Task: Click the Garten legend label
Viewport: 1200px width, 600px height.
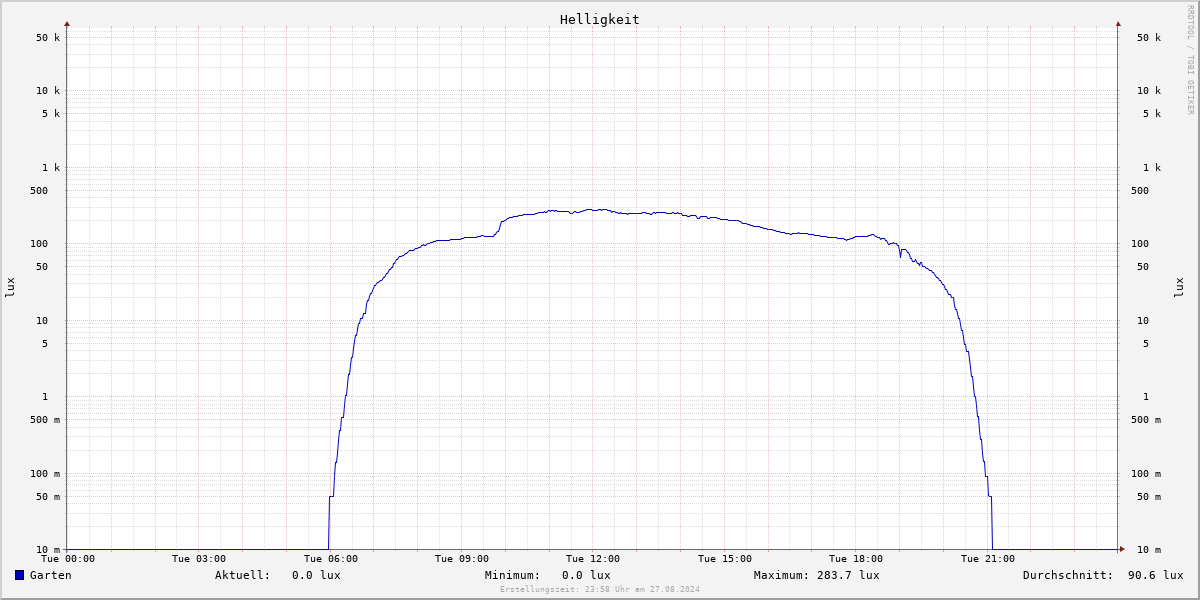Action: tap(50, 575)
